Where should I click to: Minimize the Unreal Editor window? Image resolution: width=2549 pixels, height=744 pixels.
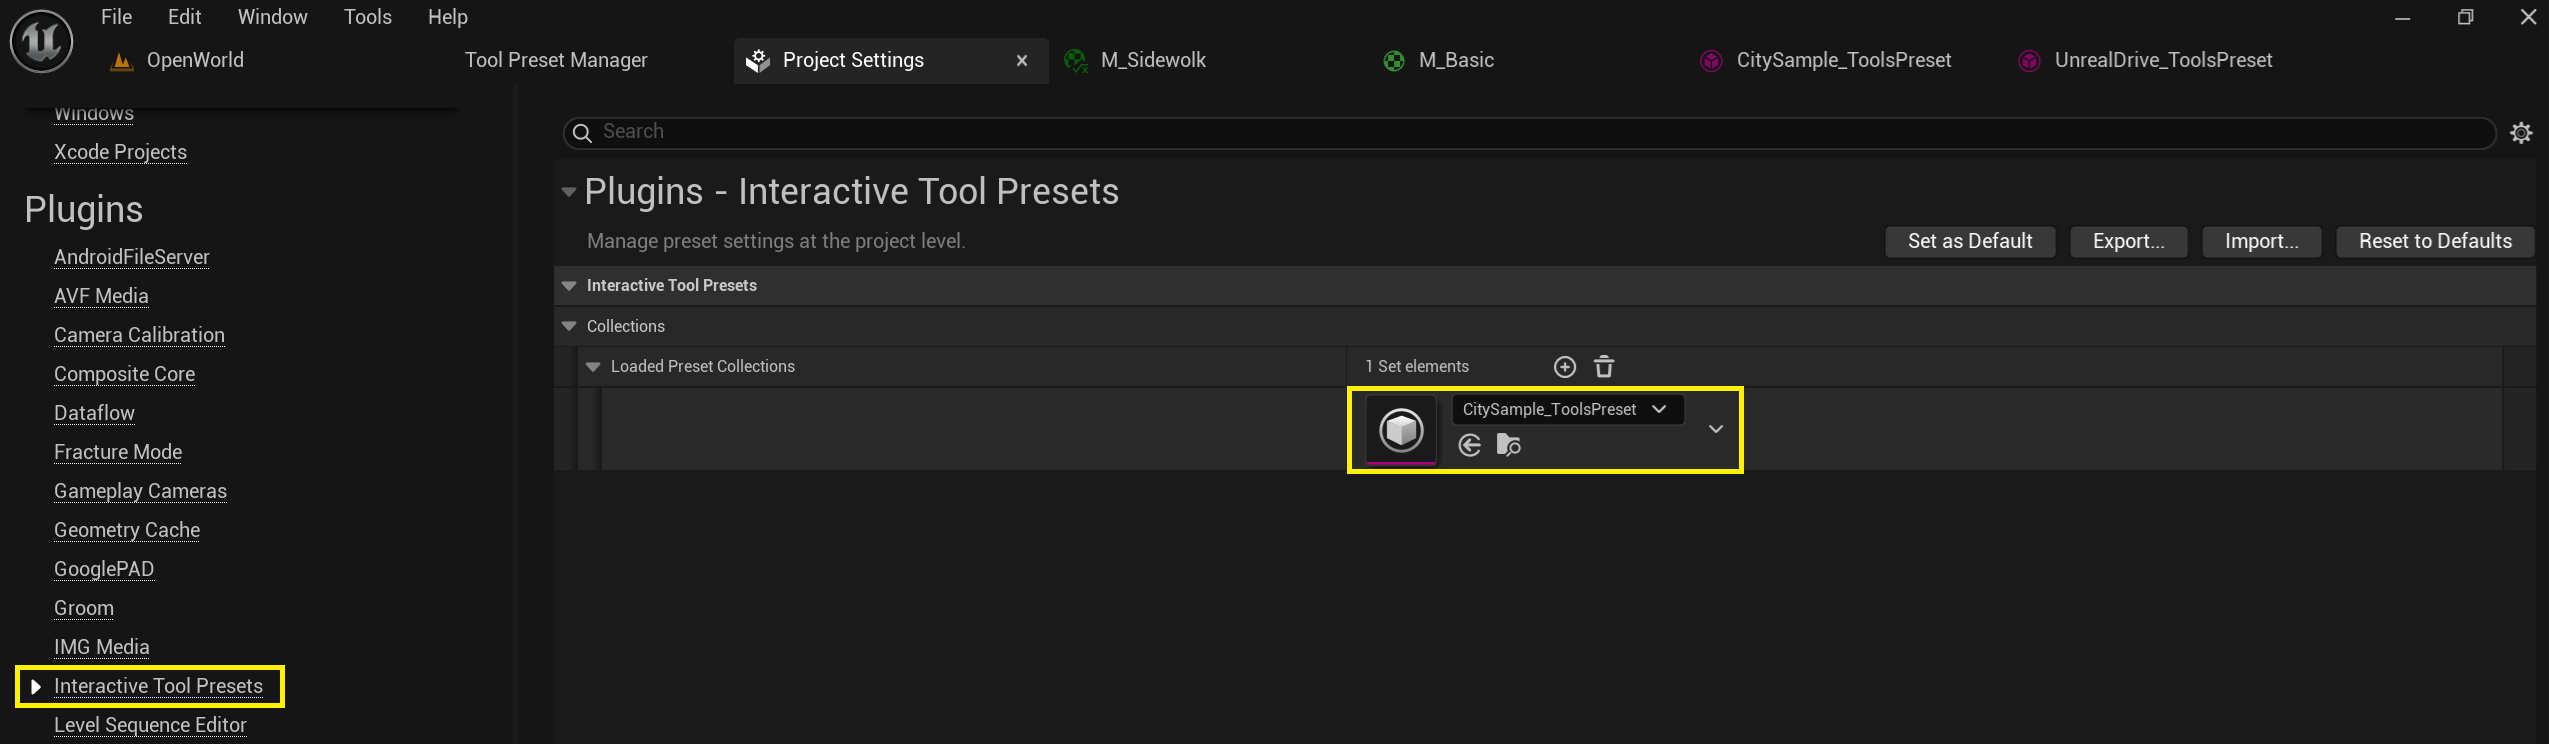[x=2403, y=18]
